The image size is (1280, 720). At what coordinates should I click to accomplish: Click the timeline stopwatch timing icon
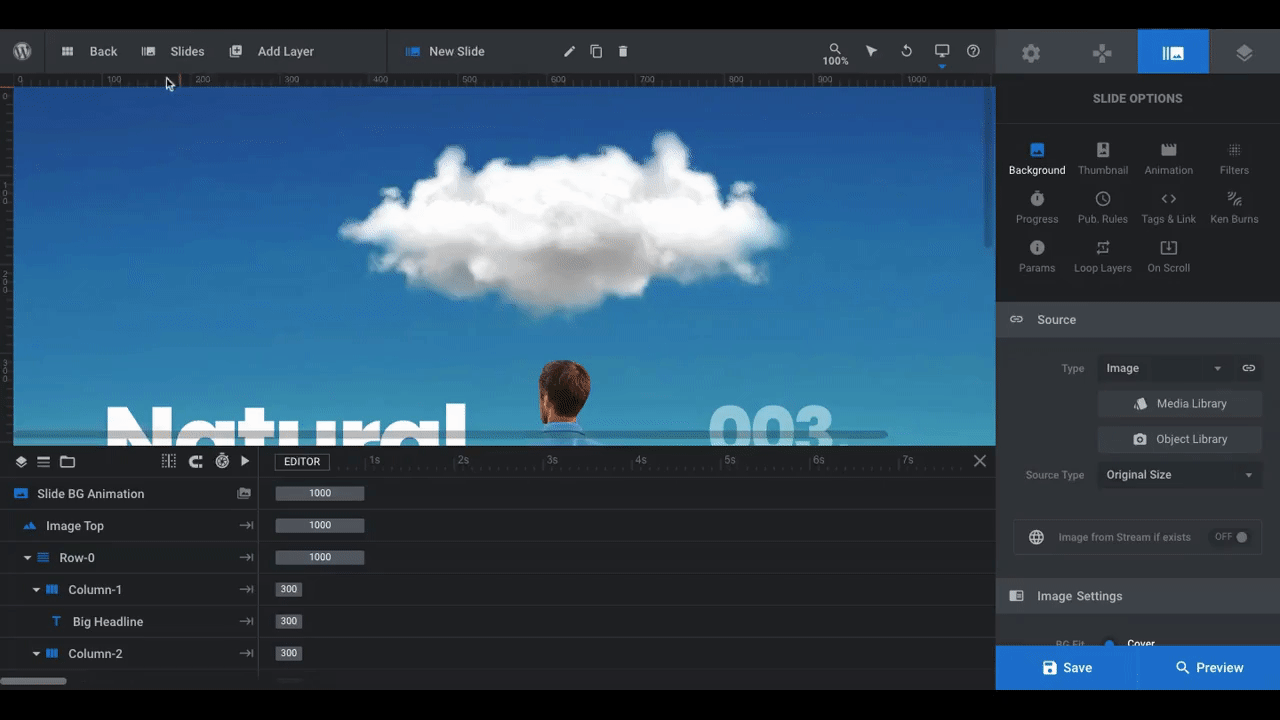click(222, 461)
